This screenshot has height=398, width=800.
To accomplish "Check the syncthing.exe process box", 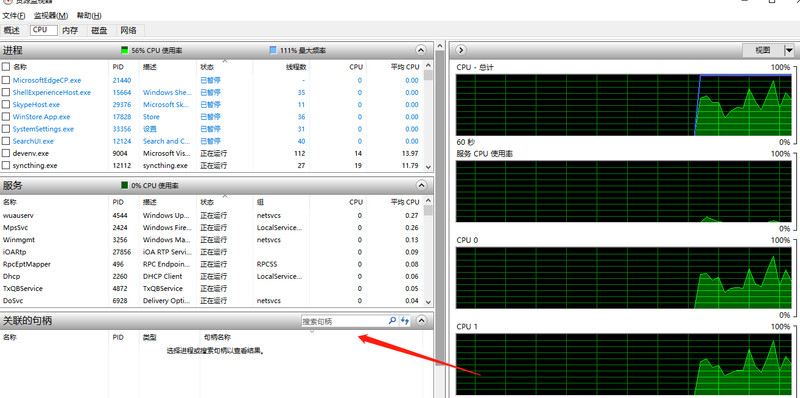I will pyautogui.click(x=6, y=165).
